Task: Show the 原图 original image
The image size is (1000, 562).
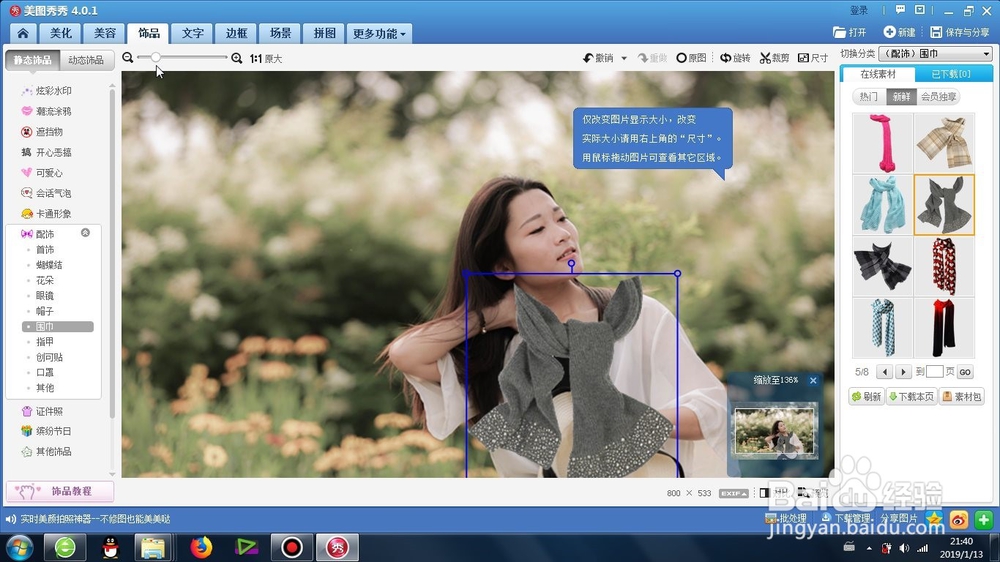Action: point(691,58)
